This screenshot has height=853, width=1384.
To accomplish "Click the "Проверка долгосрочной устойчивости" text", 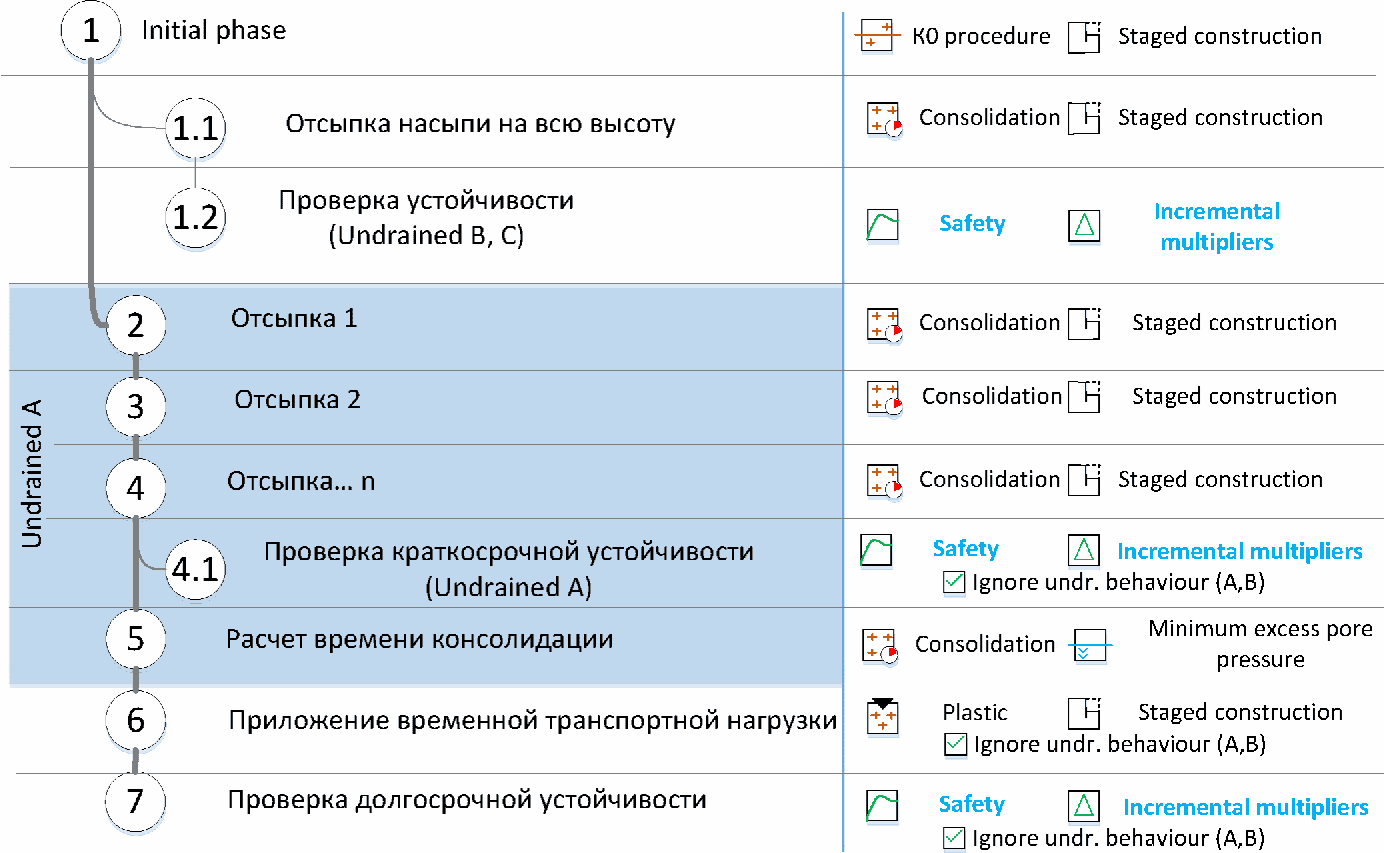I will [467, 800].
